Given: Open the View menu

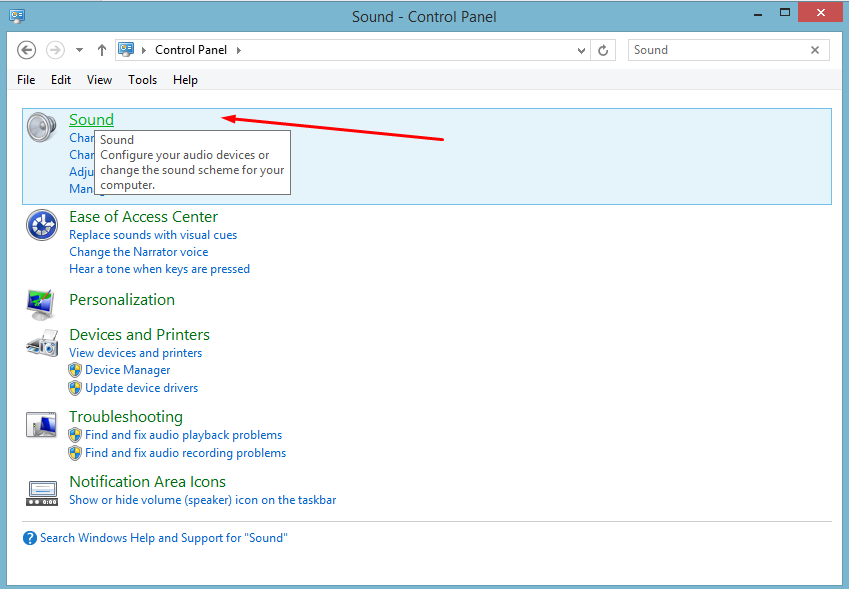Looking at the screenshot, I should (x=99, y=79).
